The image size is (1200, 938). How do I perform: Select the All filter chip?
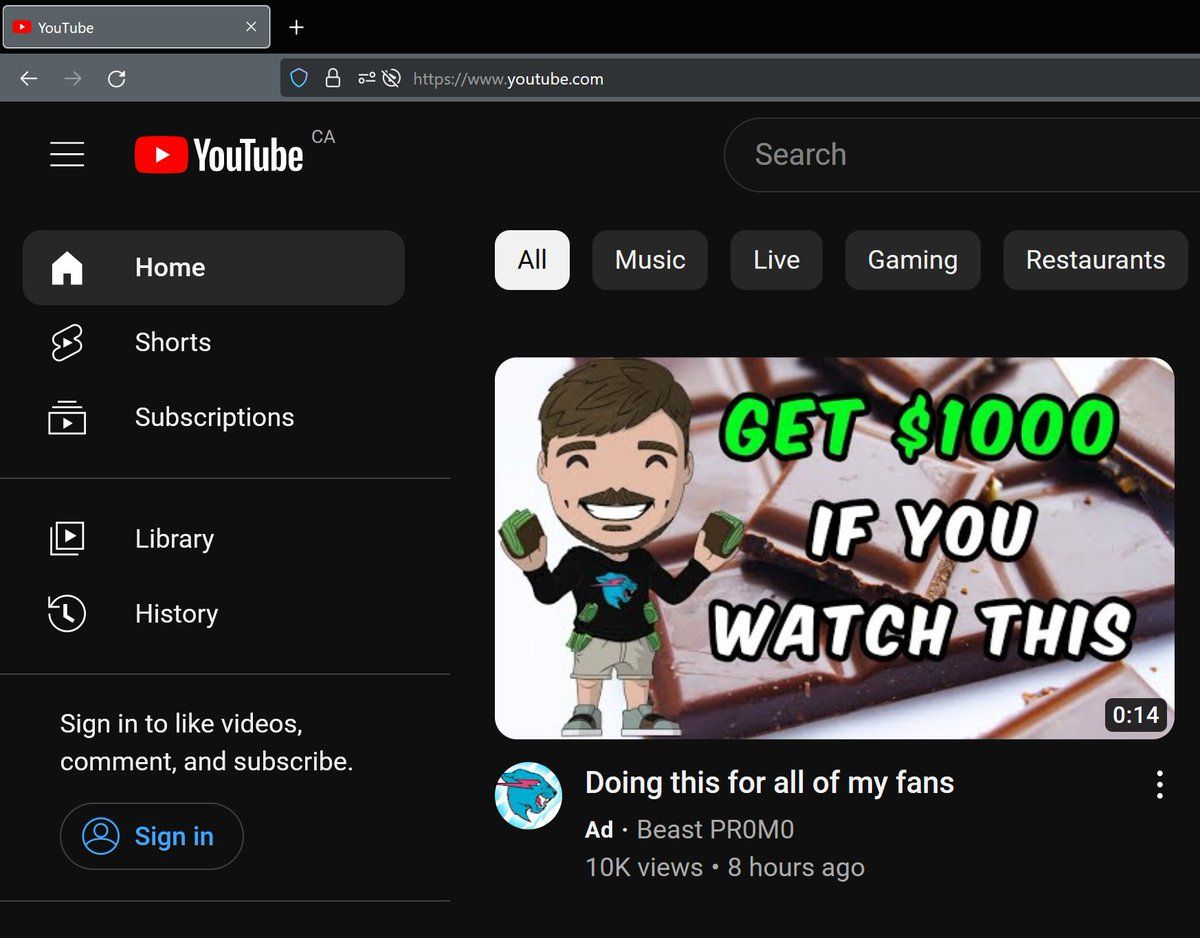point(532,260)
